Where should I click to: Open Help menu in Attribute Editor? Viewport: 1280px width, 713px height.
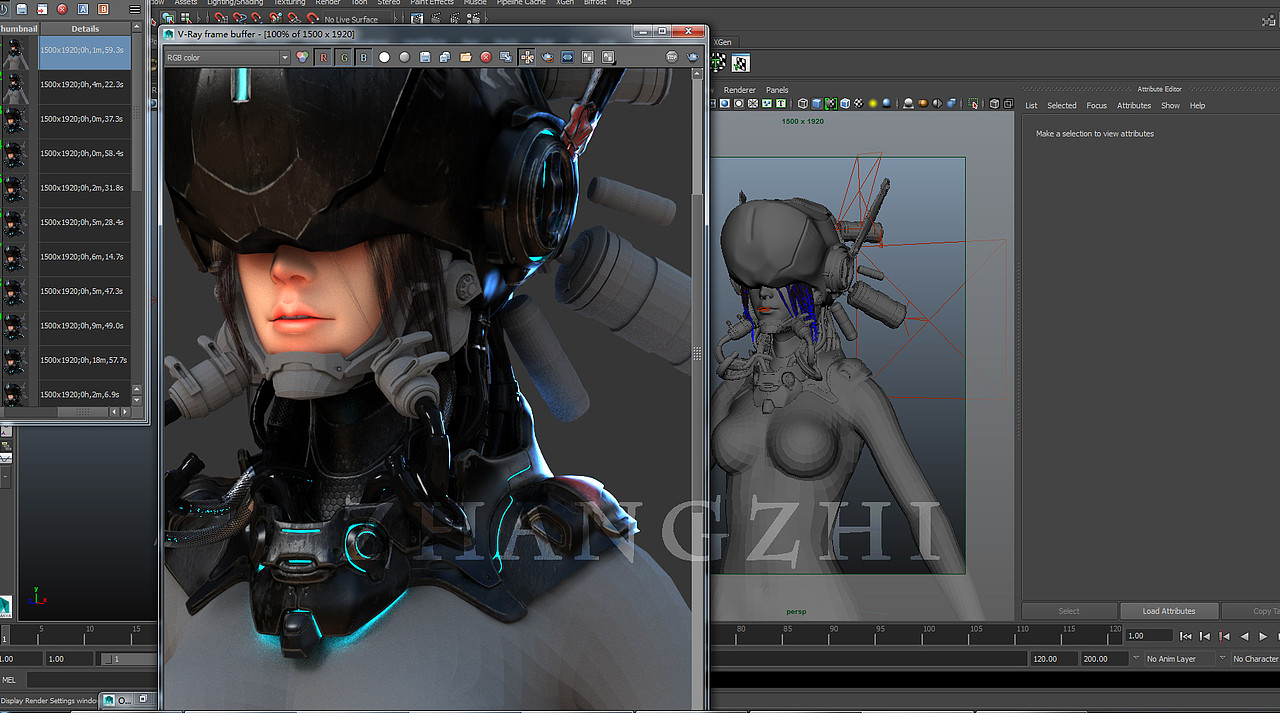1197,105
